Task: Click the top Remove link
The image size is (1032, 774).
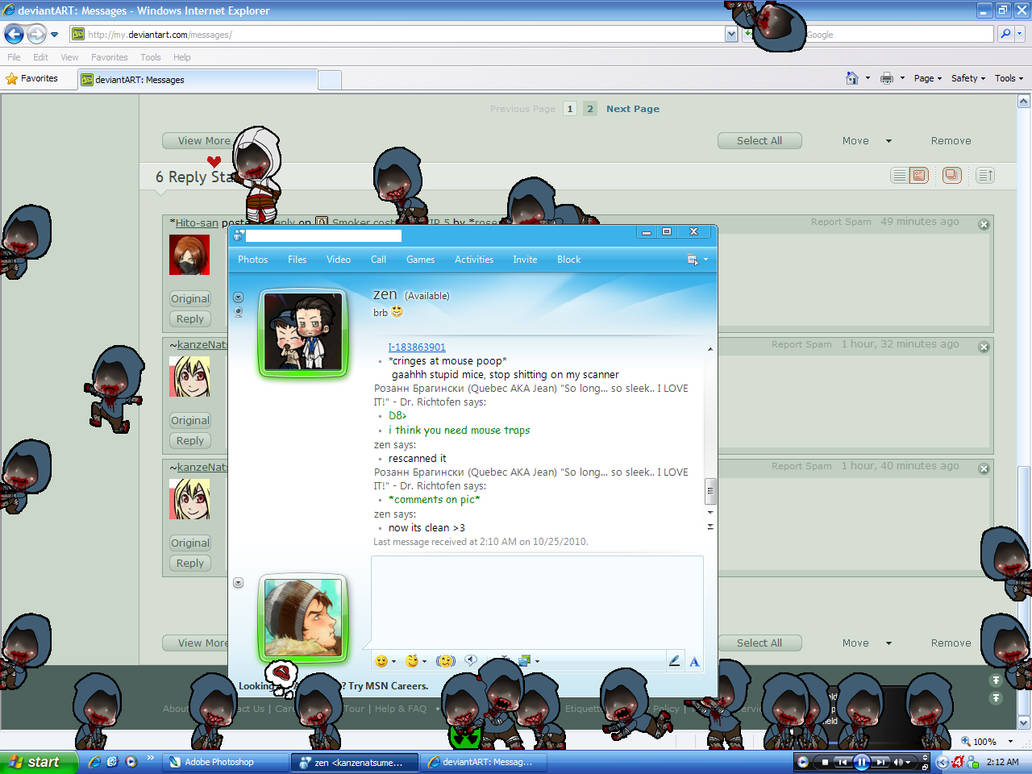Action: point(950,141)
